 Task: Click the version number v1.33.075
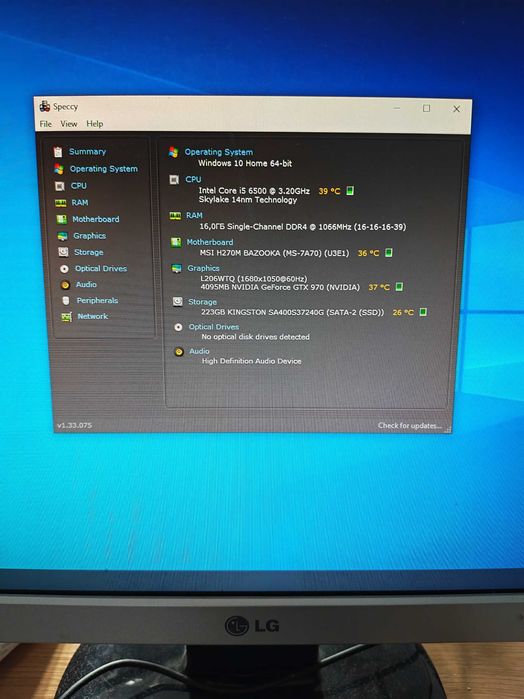tap(74, 426)
